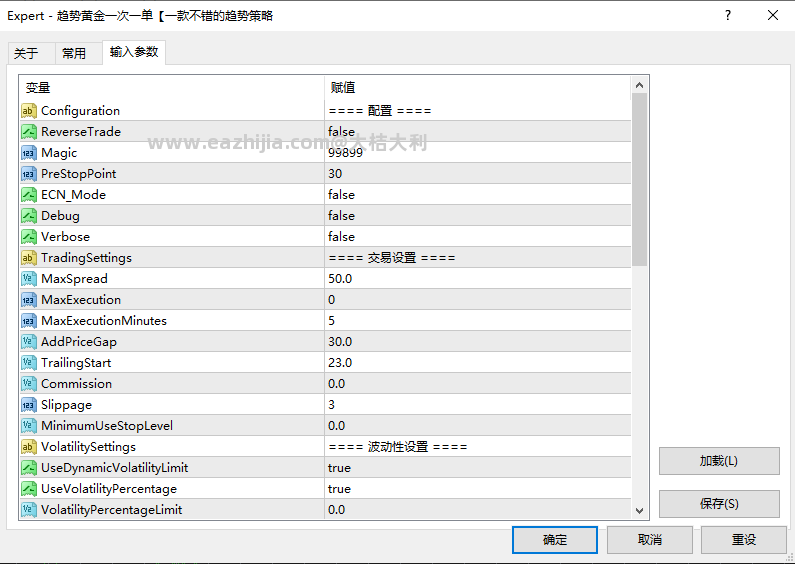The height and width of the screenshot is (564, 795).
Task: Click the 加载(L) button
Action: pyautogui.click(x=719, y=461)
